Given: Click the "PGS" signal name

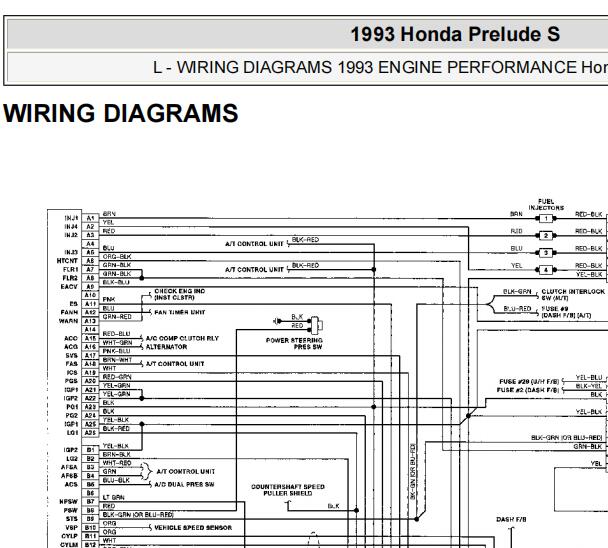Looking at the screenshot, I should point(72,381).
